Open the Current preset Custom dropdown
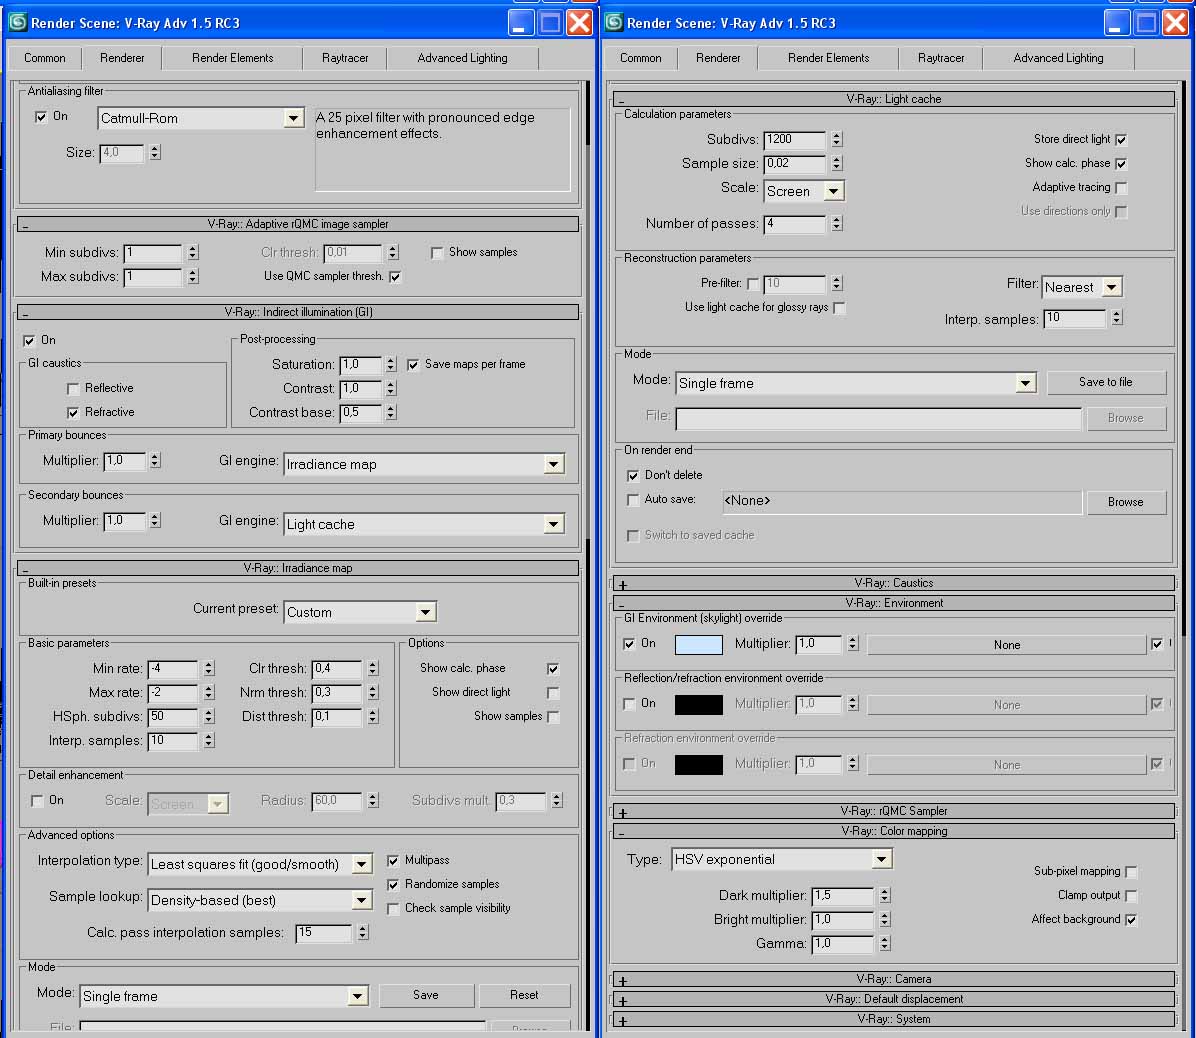This screenshot has height=1038, width=1196. click(426, 612)
